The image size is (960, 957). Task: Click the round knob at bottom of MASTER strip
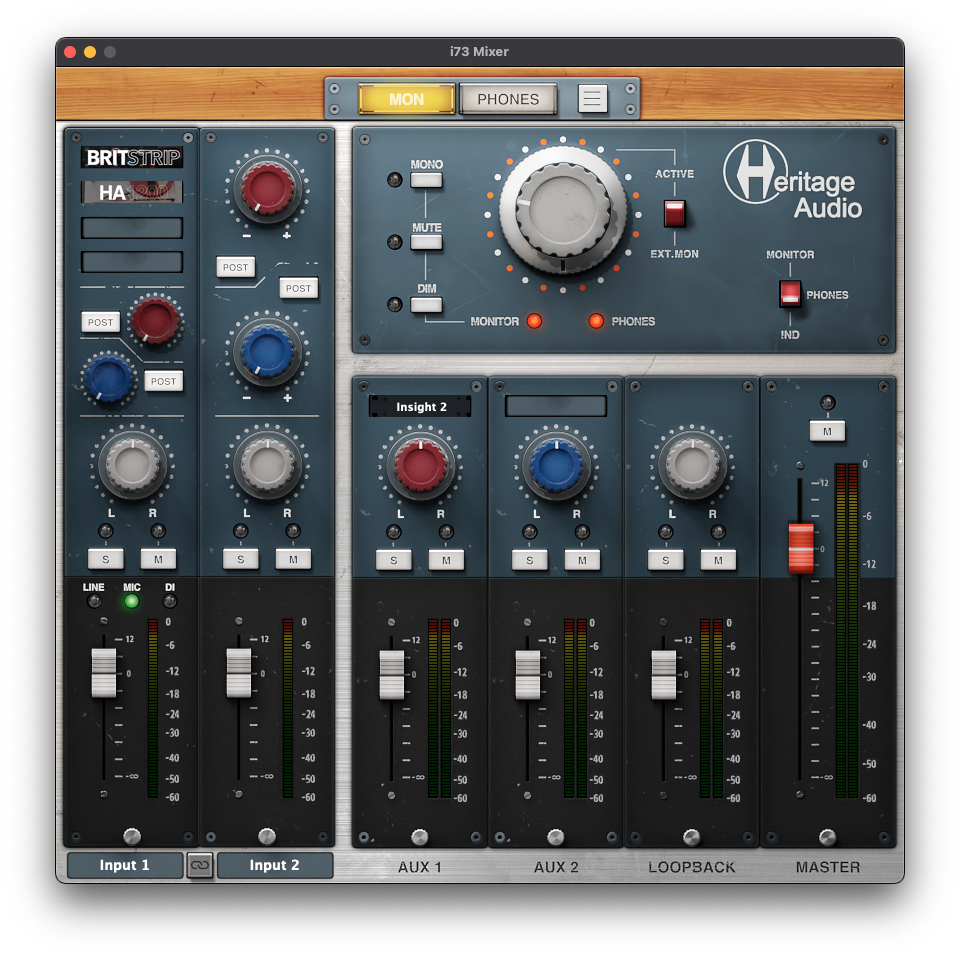(x=827, y=836)
